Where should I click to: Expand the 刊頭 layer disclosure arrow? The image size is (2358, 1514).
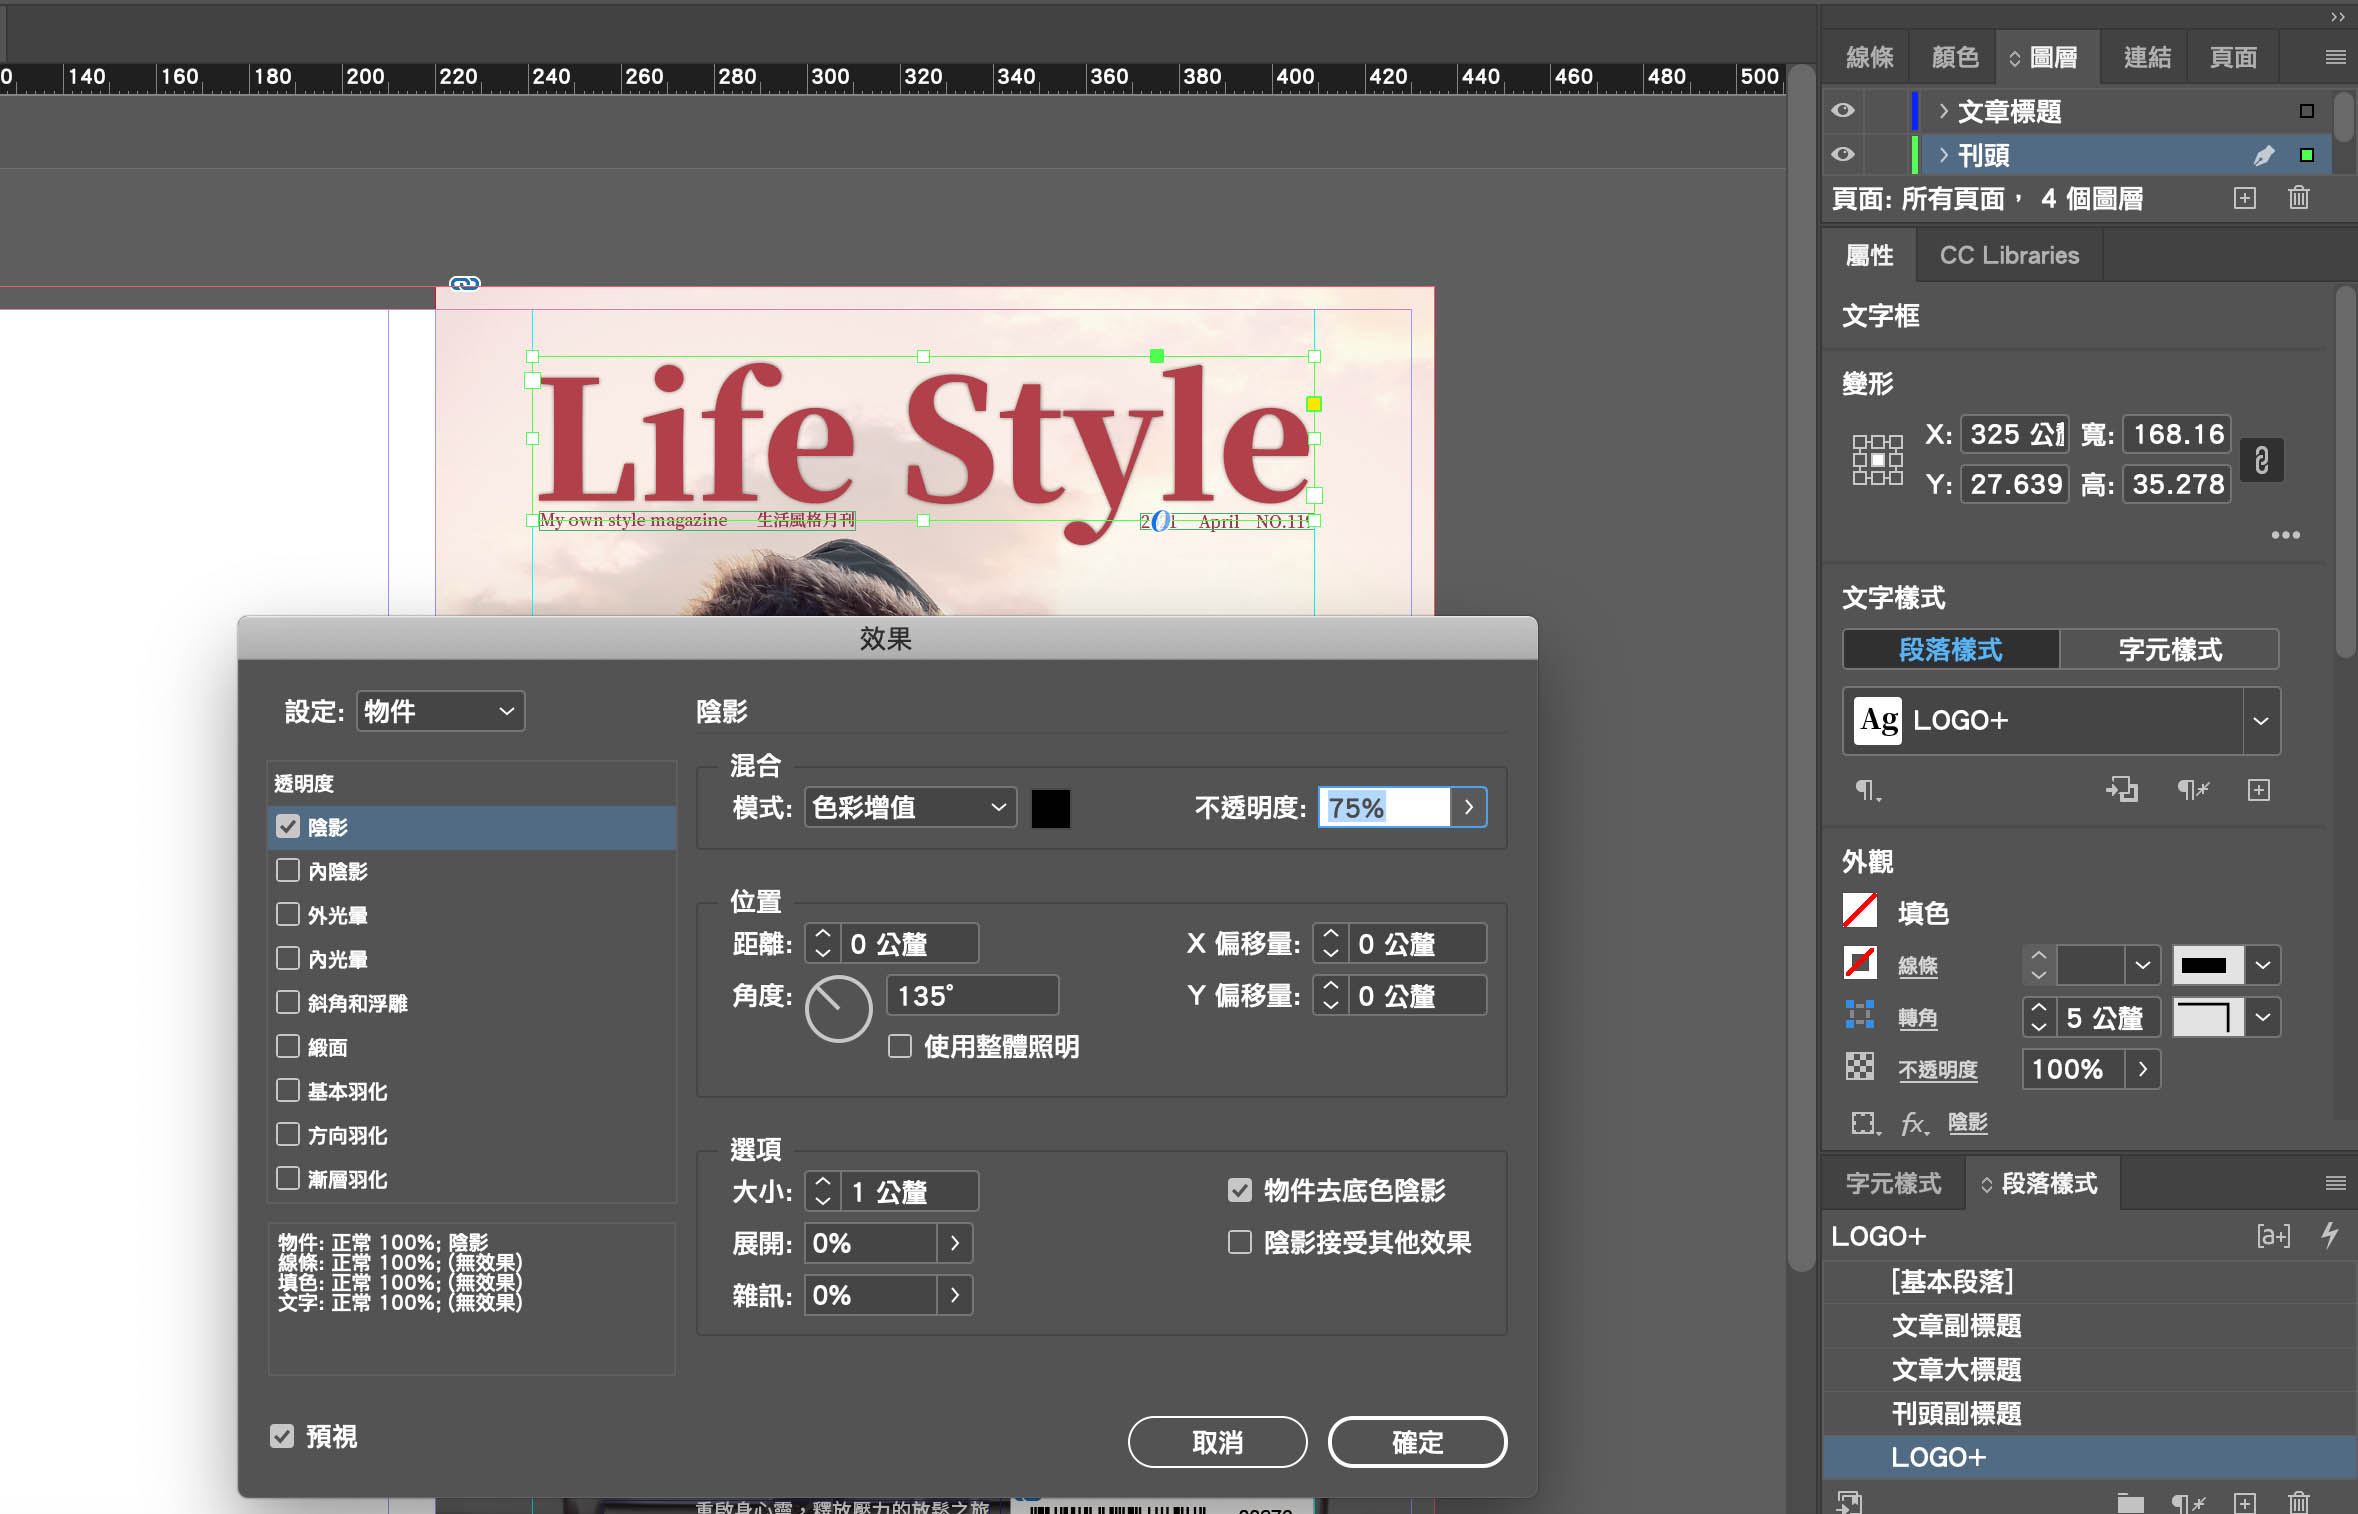point(1942,155)
